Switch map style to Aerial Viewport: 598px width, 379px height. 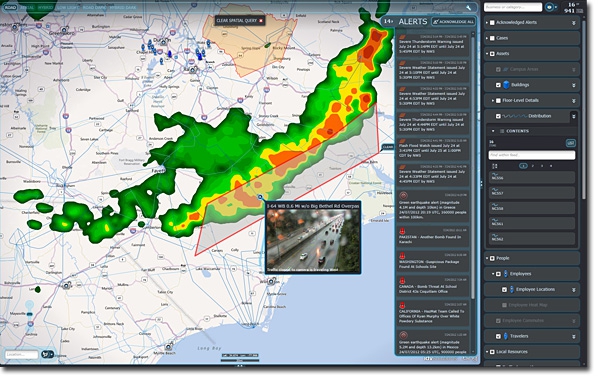27,8
